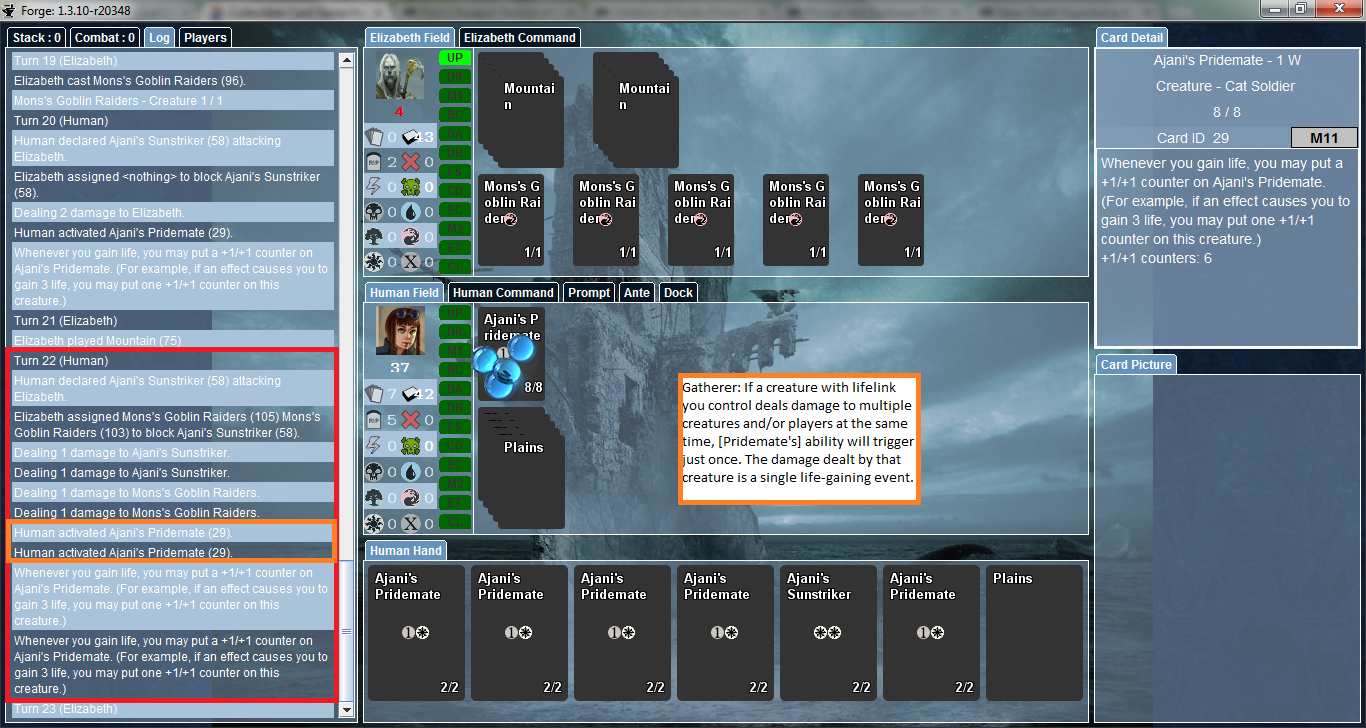Click Elizabeth's graveyard tombstone icon
The height and width of the screenshot is (728, 1366).
[x=374, y=162]
